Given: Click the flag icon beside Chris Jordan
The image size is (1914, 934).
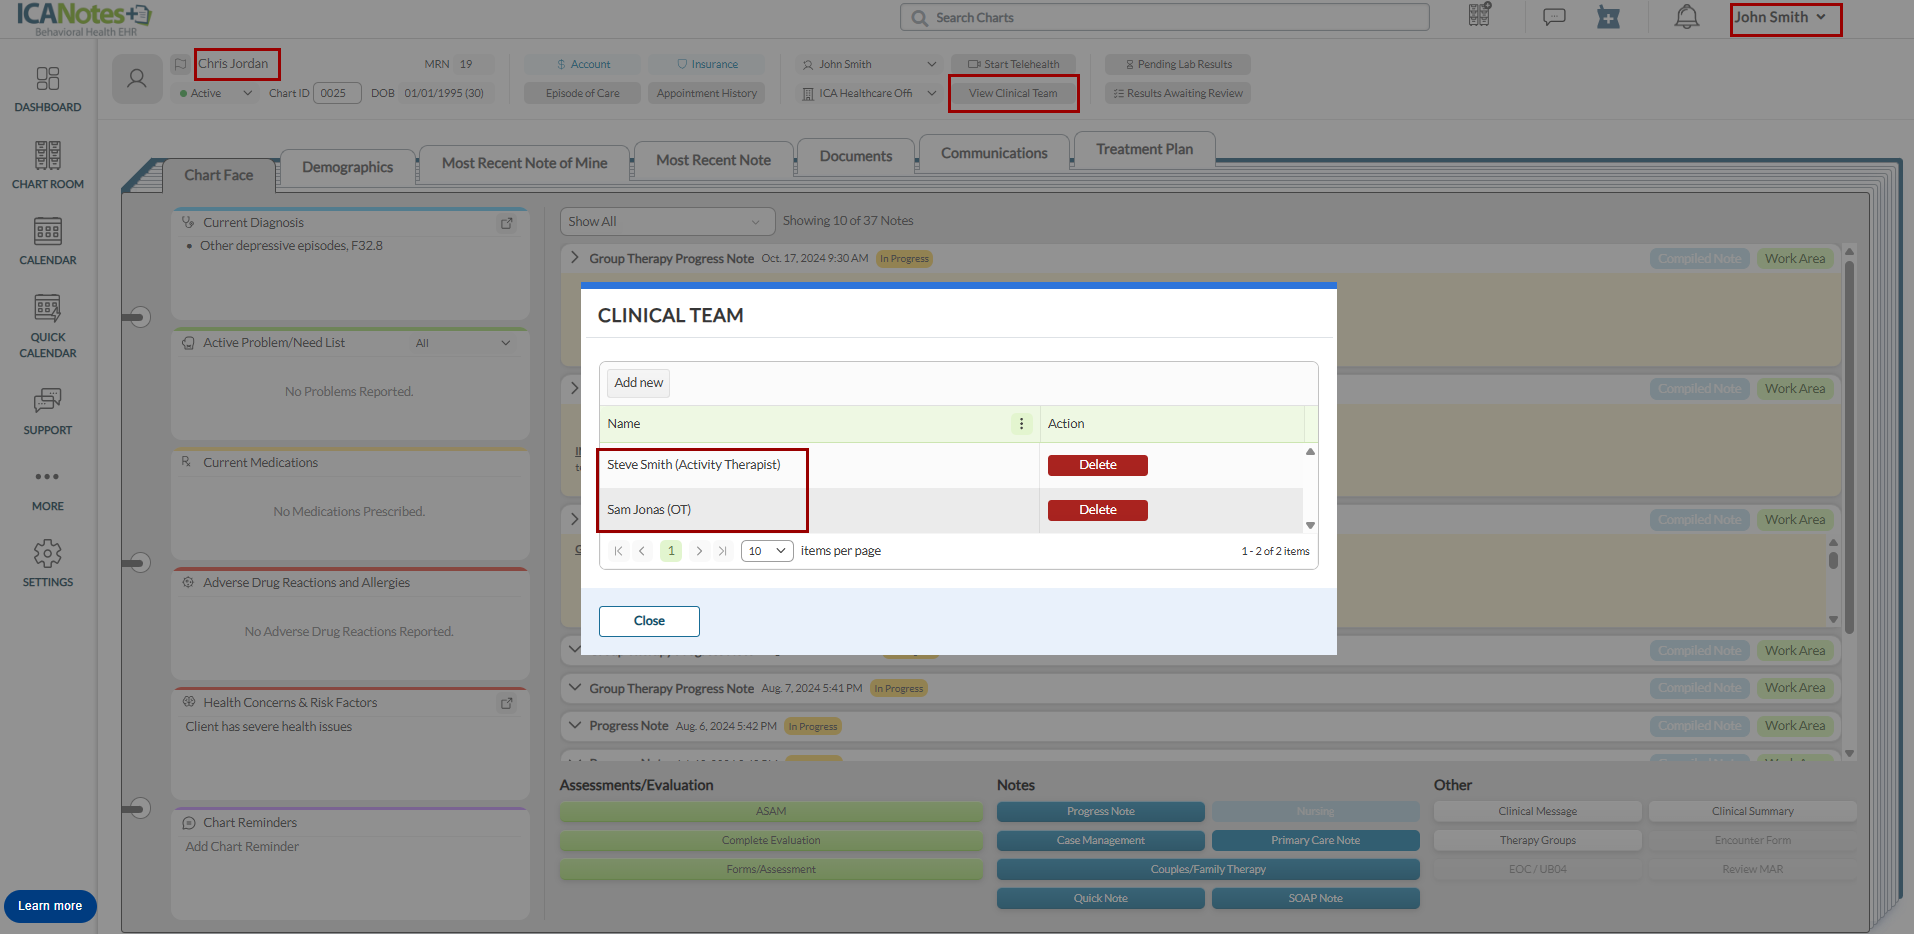Looking at the screenshot, I should (180, 64).
